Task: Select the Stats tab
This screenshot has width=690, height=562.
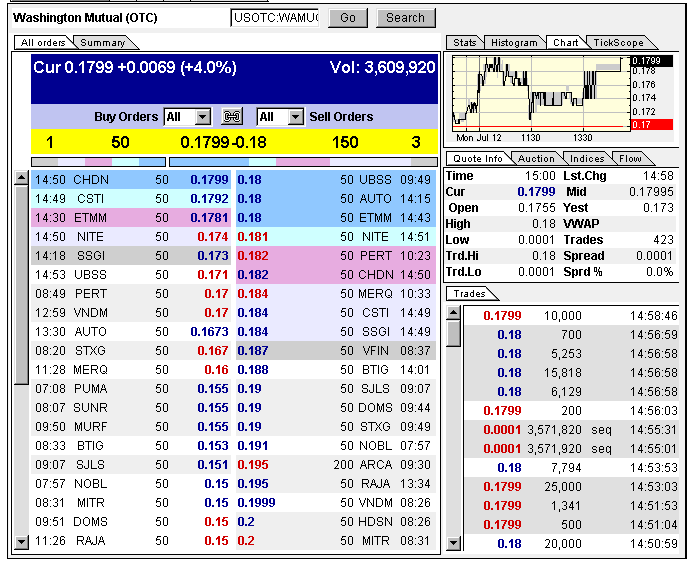Action: (x=465, y=43)
